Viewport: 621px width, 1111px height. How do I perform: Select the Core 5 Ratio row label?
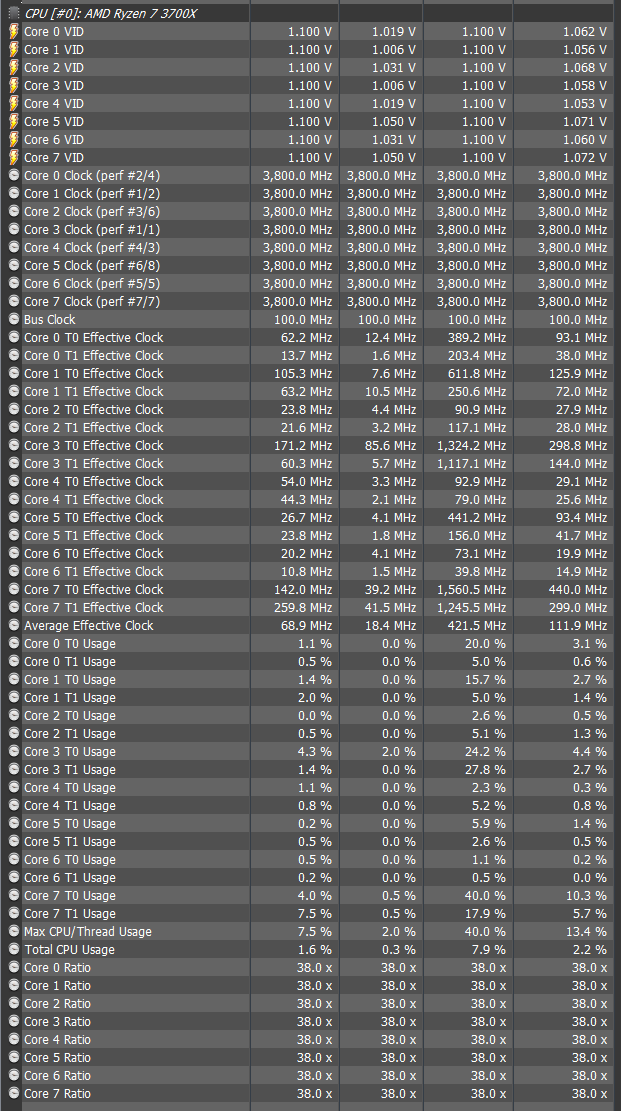[57, 1057]
